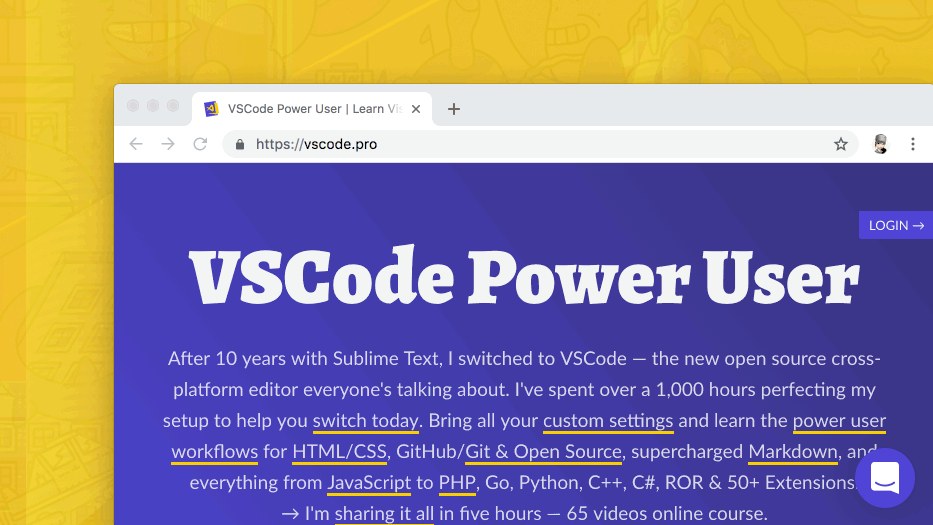Select the VSCode Power User tab

(x=312, y=109)
